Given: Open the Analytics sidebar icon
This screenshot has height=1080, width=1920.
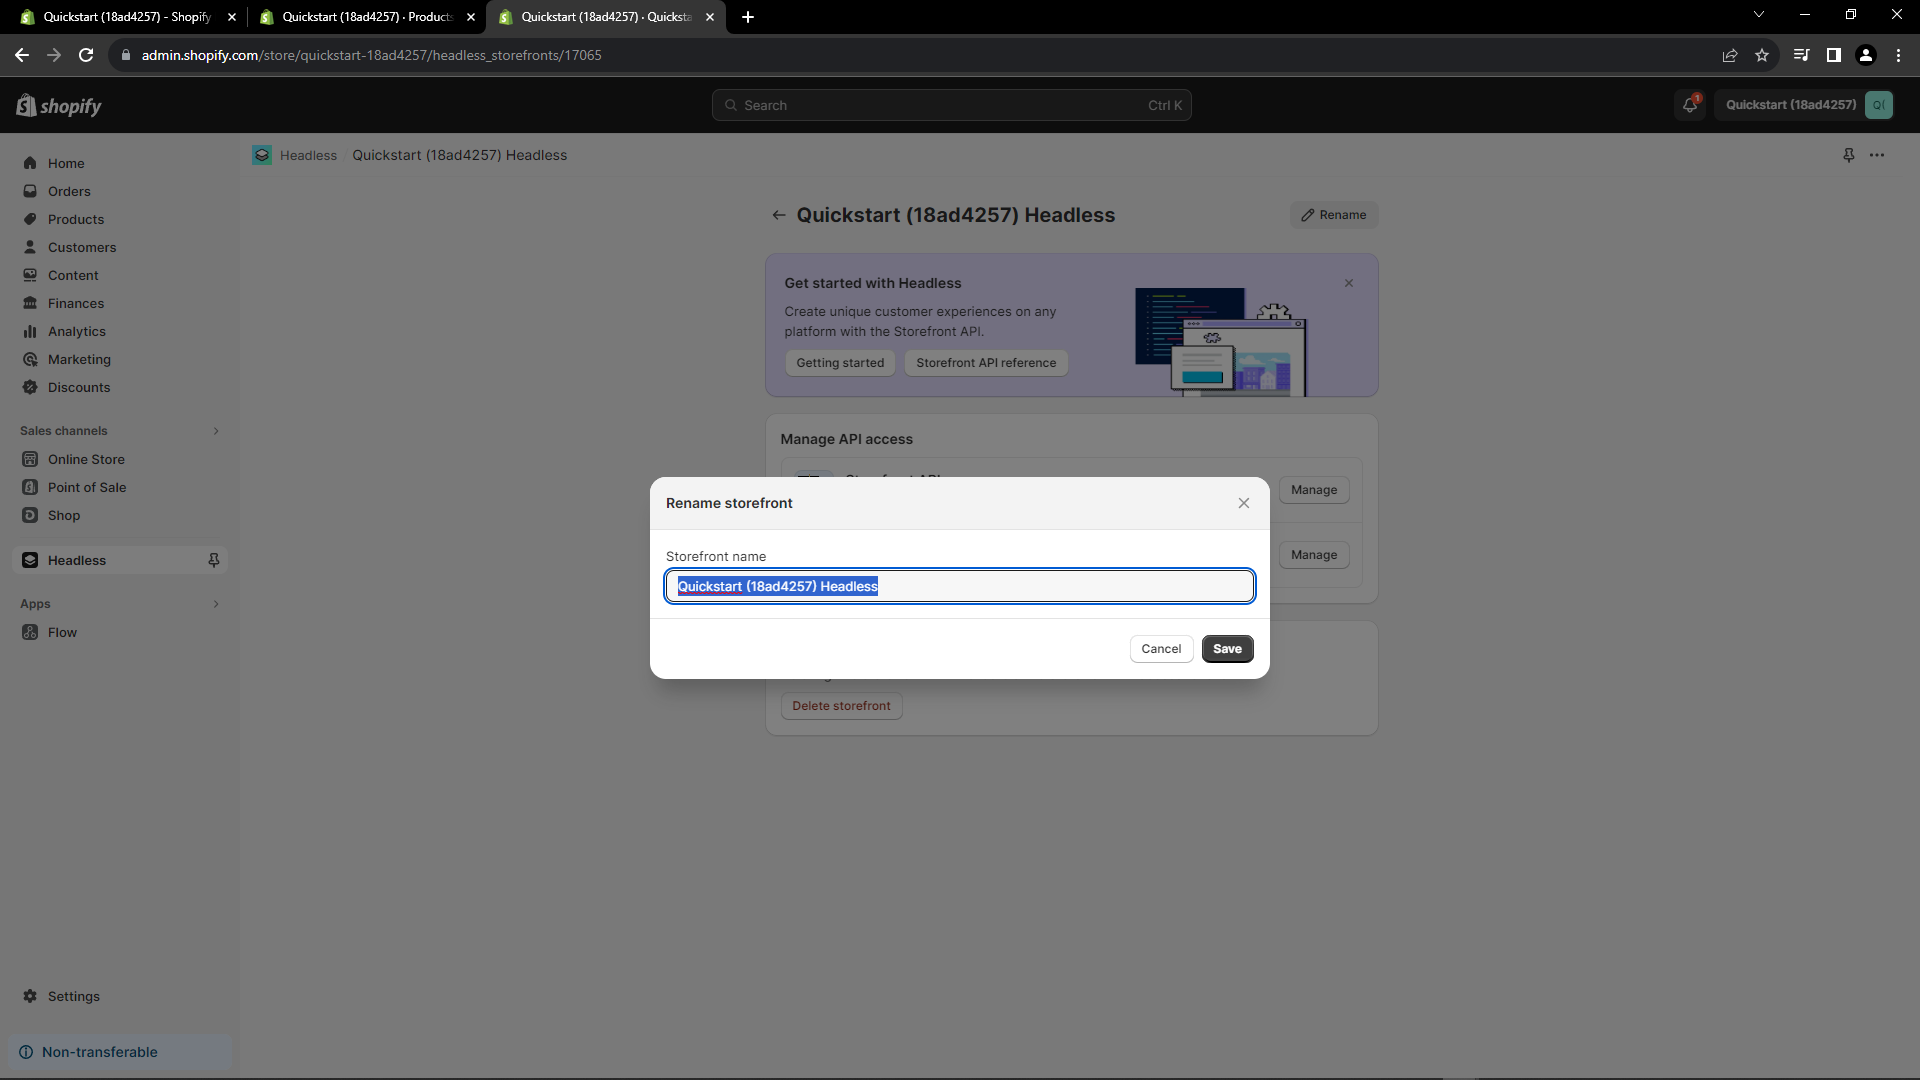Looking at the screenshot, I should pos(30,331).
